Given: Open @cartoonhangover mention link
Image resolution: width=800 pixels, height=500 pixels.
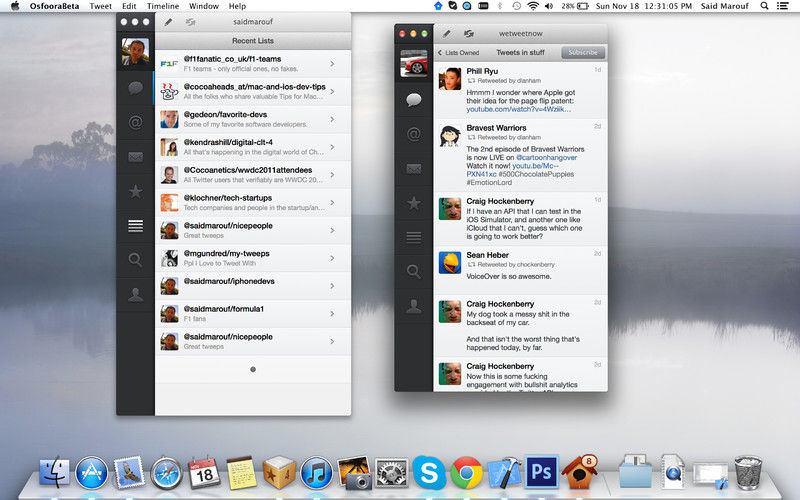Looking at the screenshot, I should (x=546, y=158).
